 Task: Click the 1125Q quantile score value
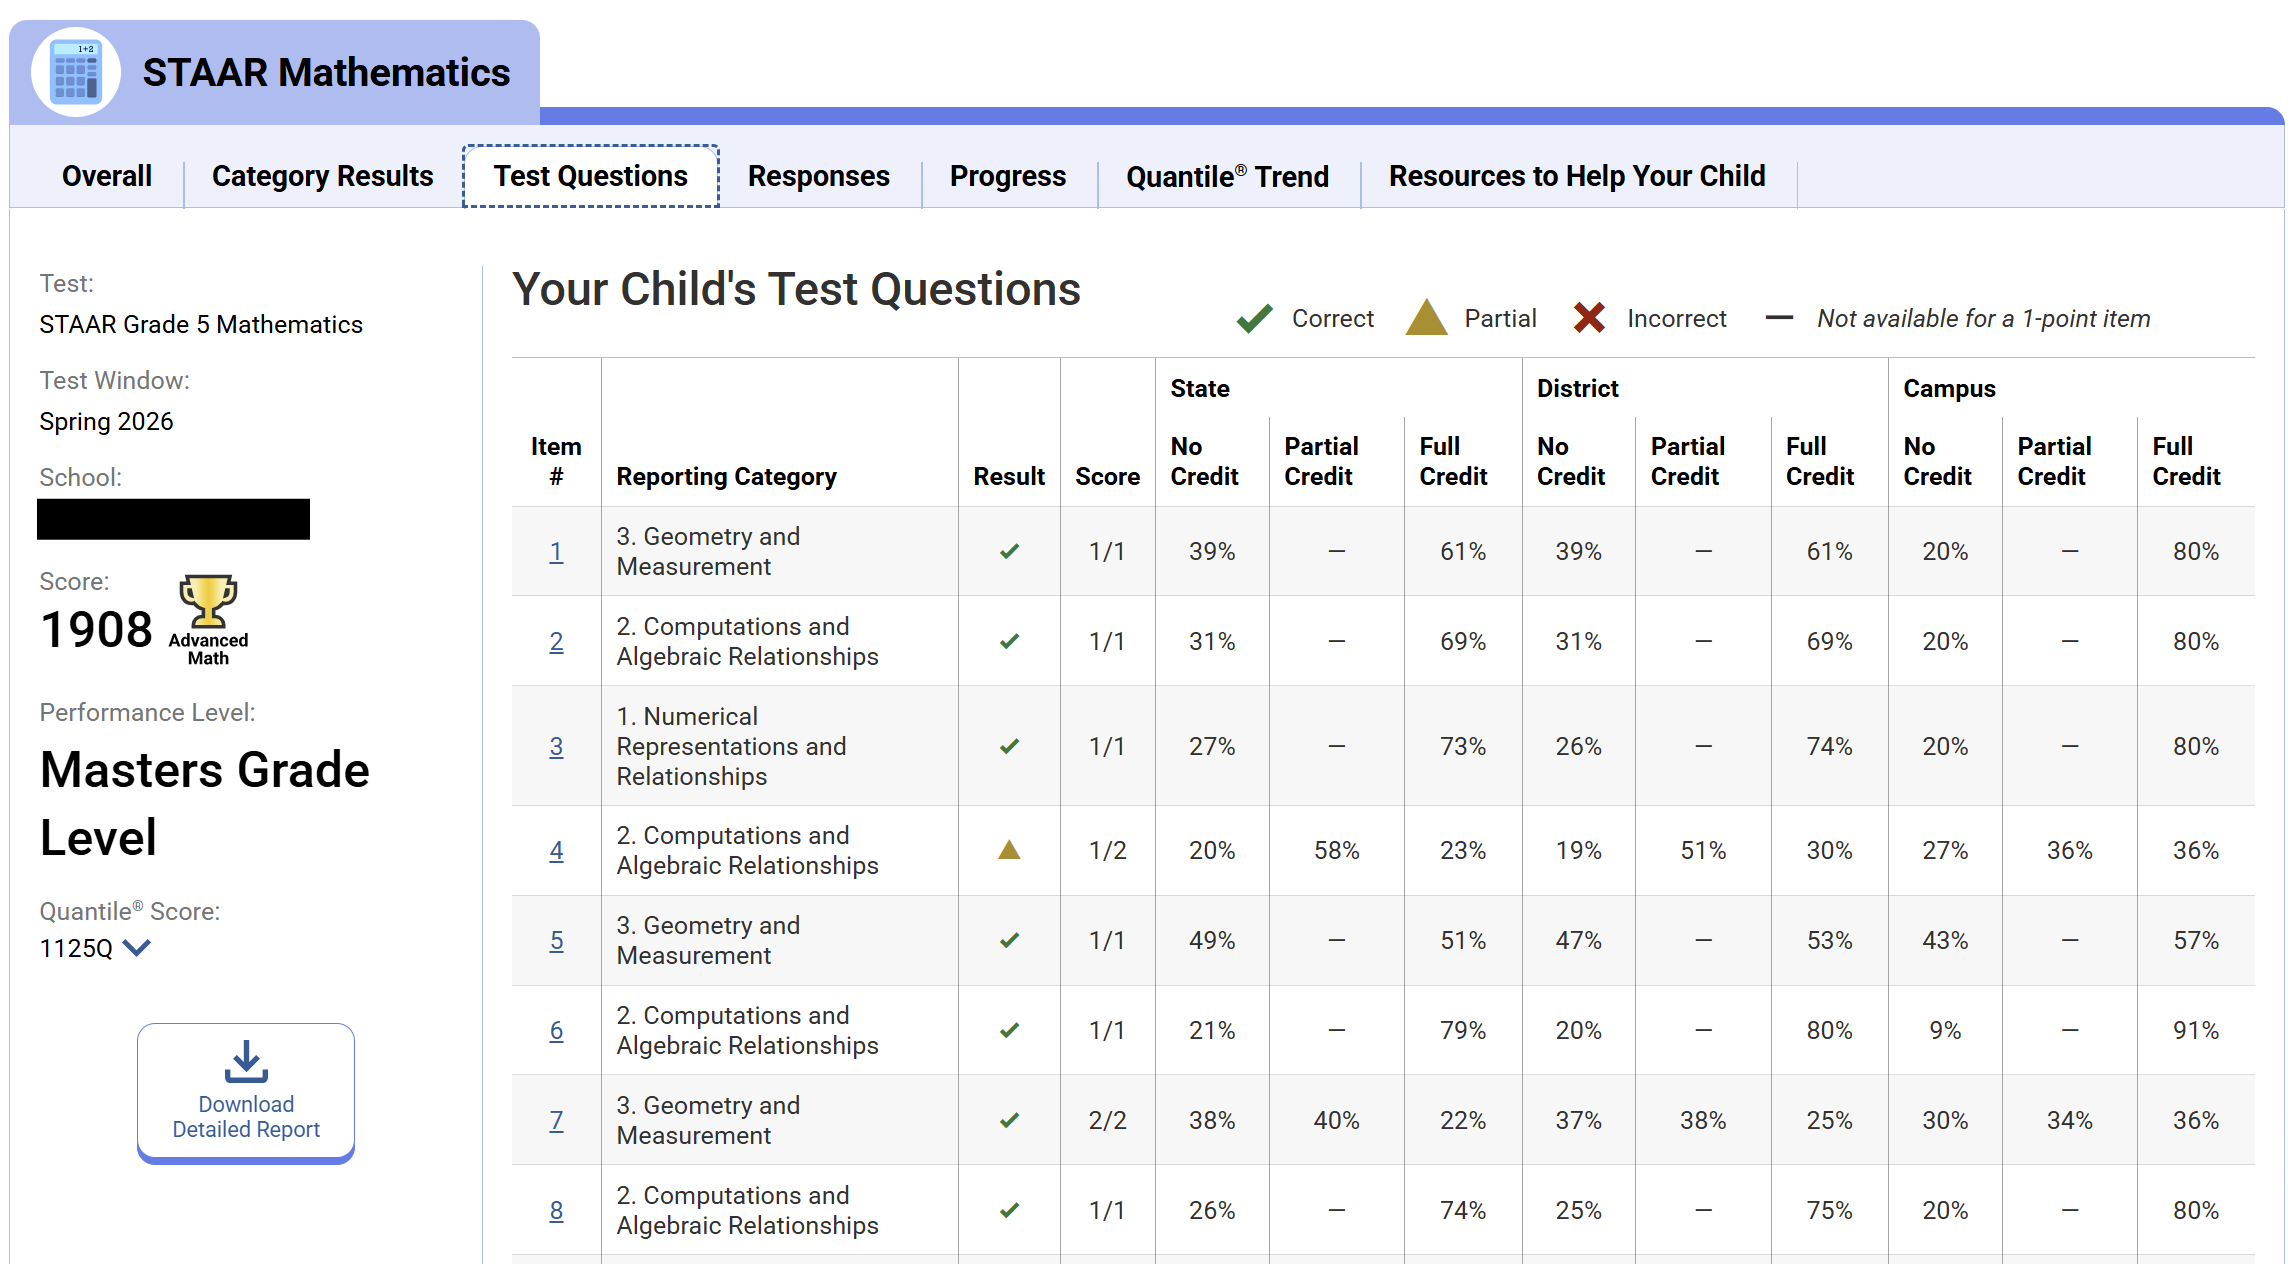coord(76,948)
